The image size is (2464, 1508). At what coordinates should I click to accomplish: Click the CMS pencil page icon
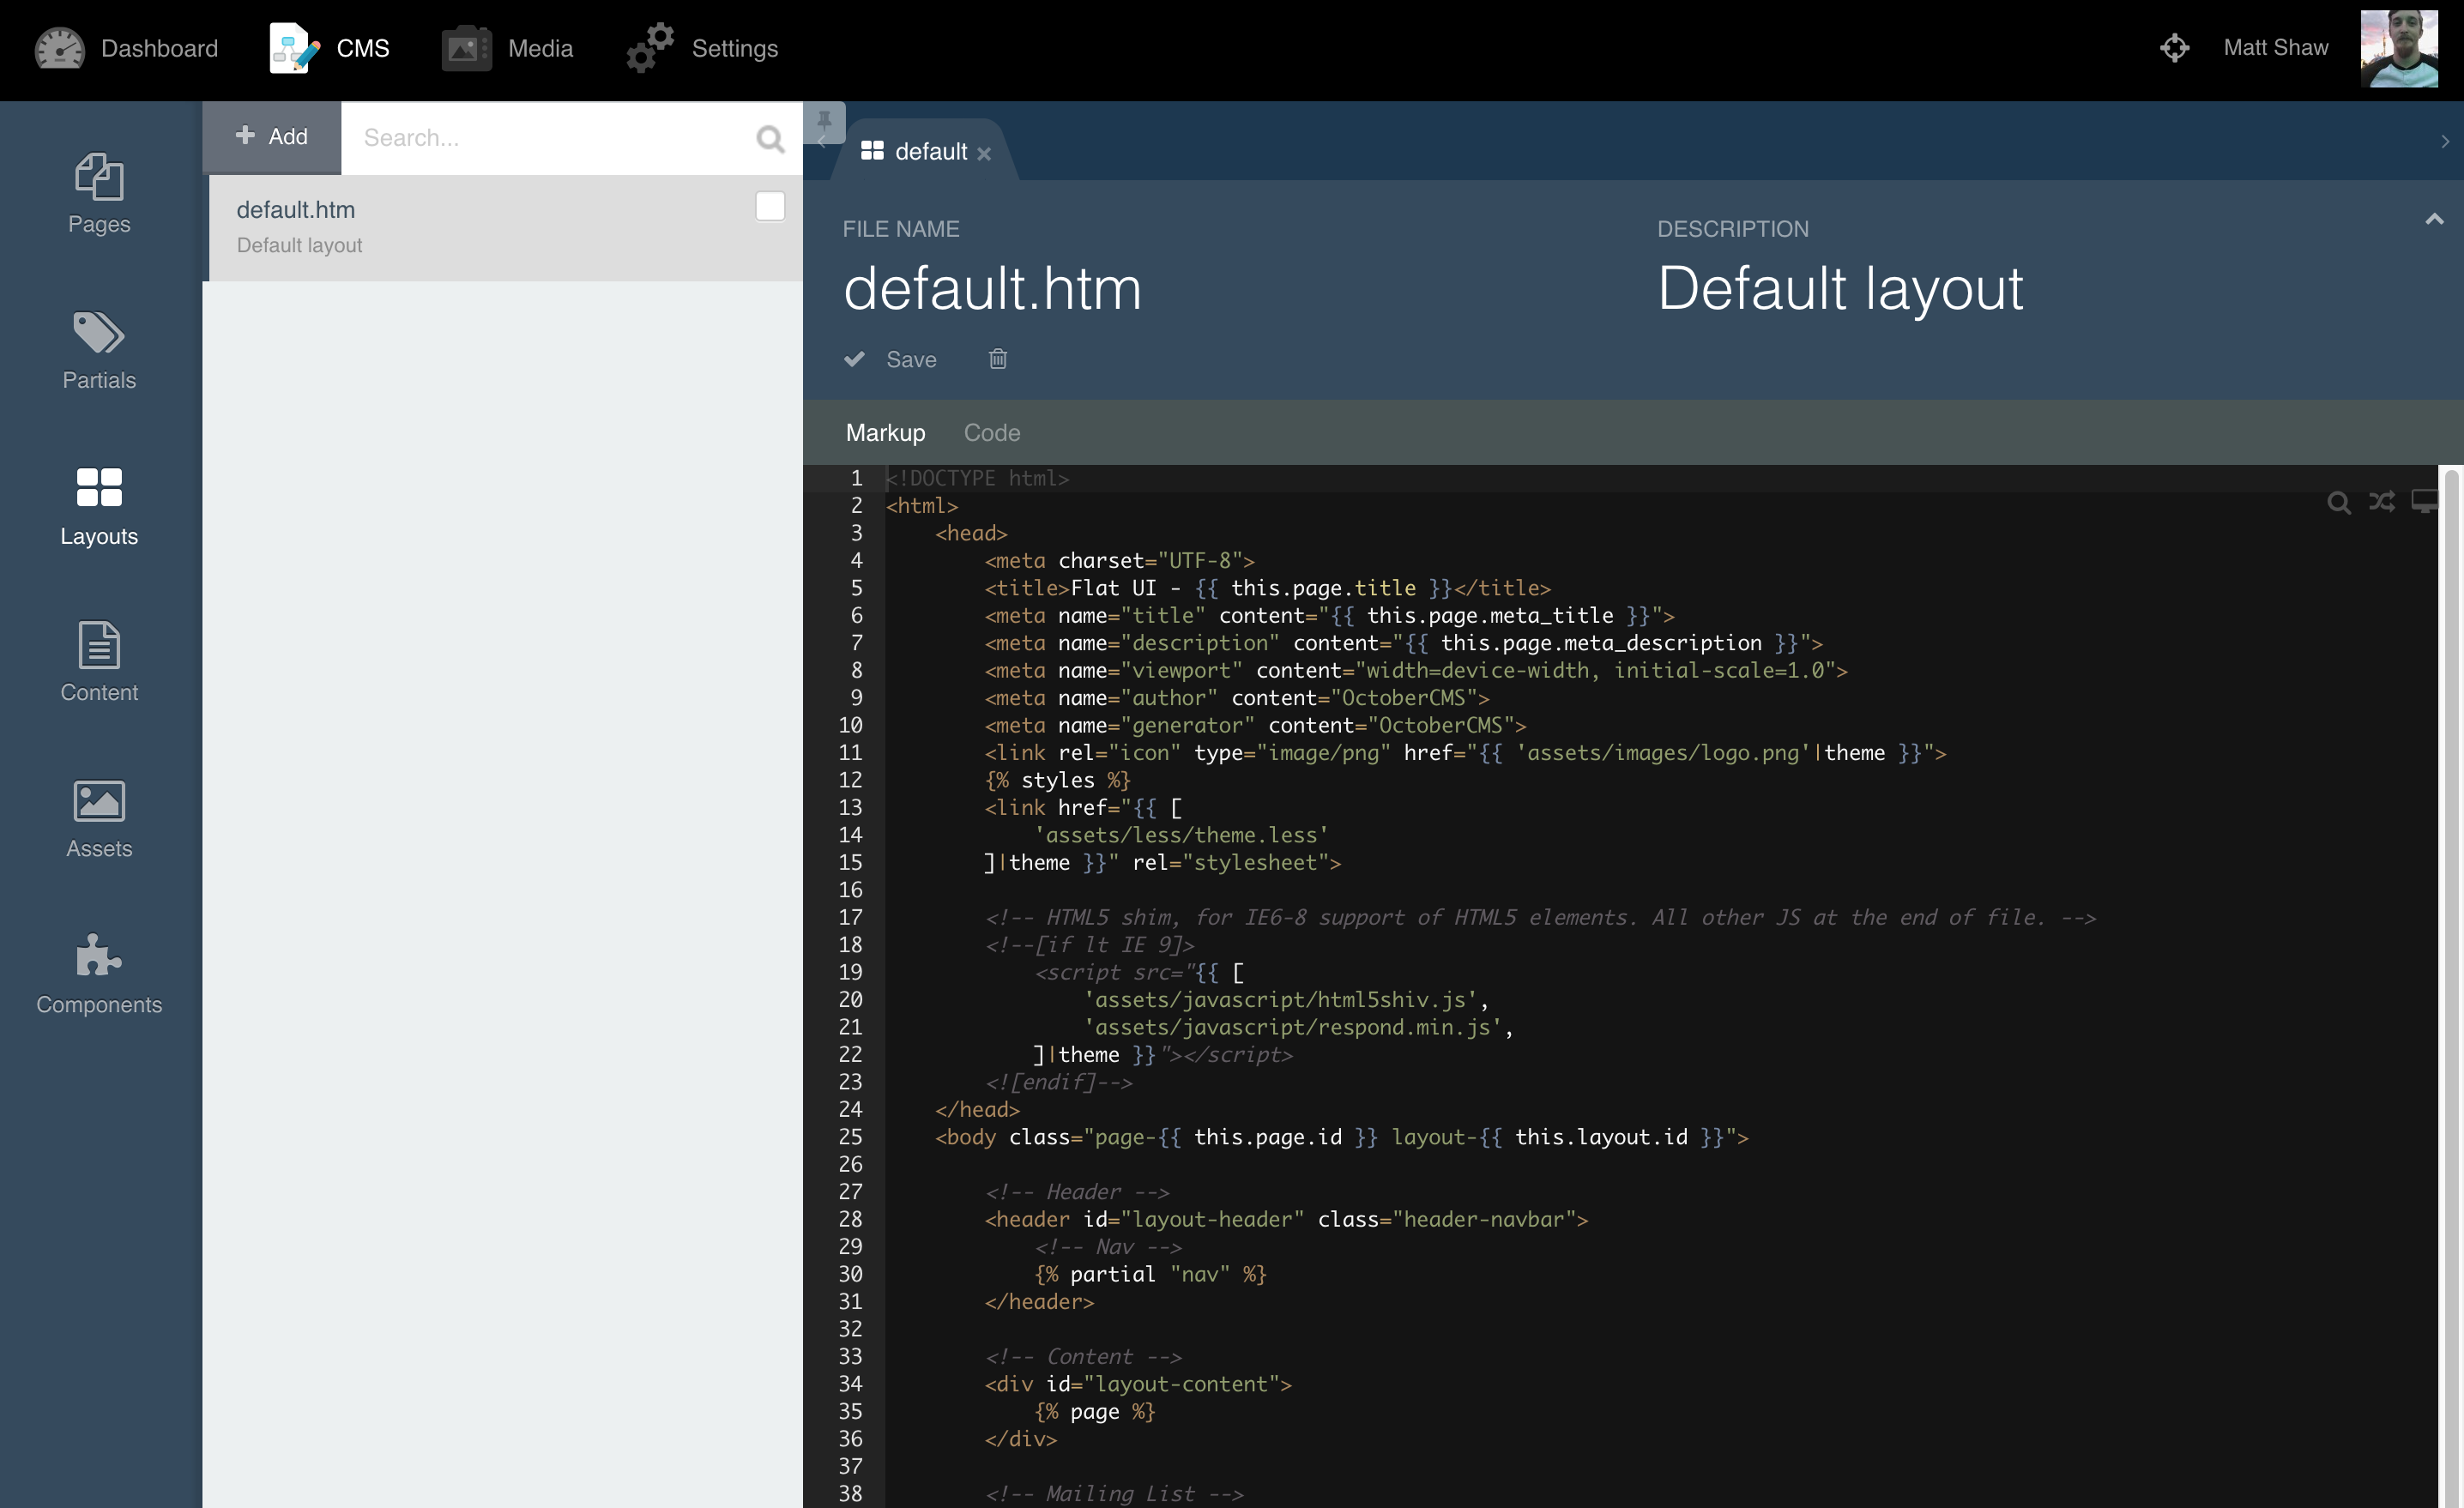(294, 48)
